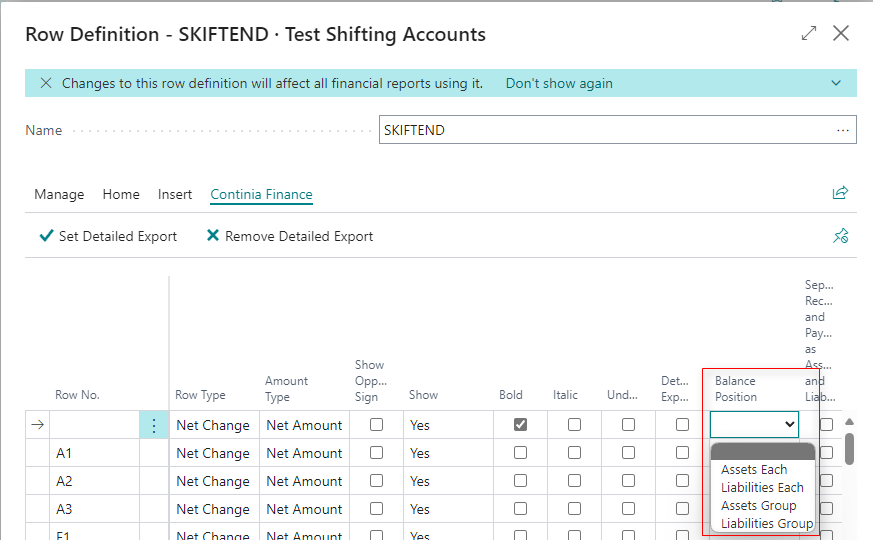Image resolution: width=873 pixels, height=540 pixels.
Task: Switch to the Manage tab
Action: 59,194
